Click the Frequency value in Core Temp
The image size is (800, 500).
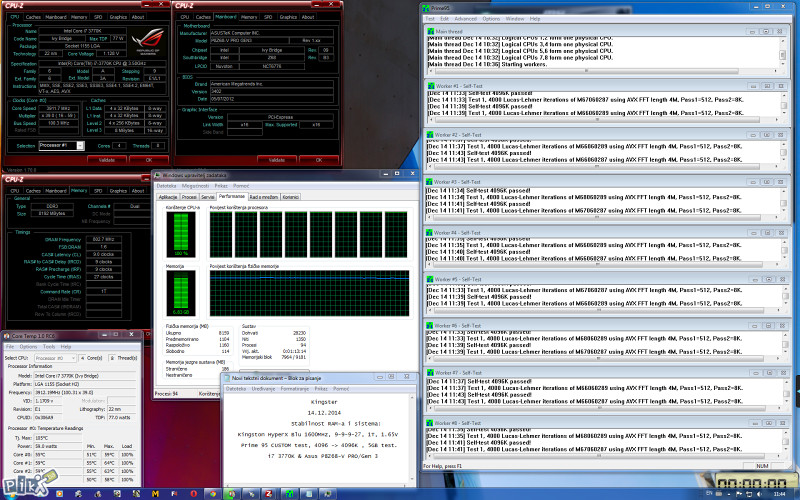click(85, 392)
